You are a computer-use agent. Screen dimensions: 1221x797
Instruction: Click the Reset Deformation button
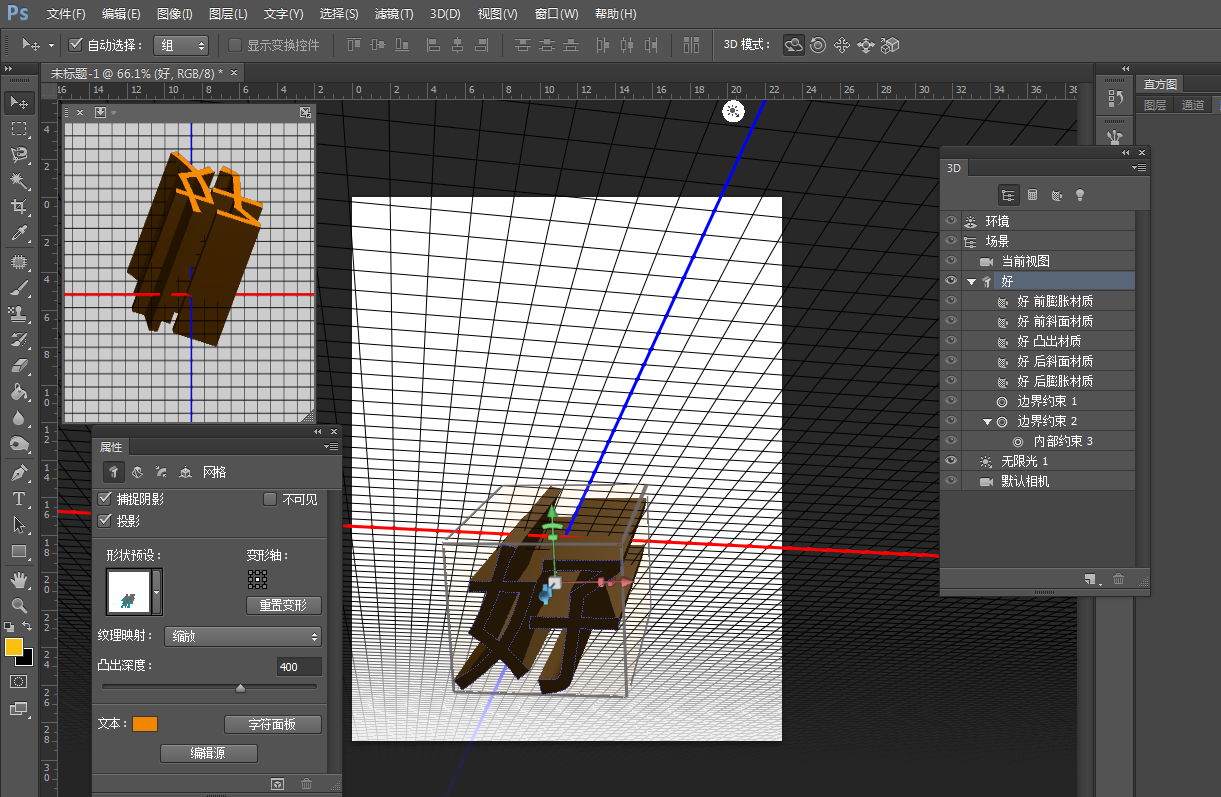[284, 605]
